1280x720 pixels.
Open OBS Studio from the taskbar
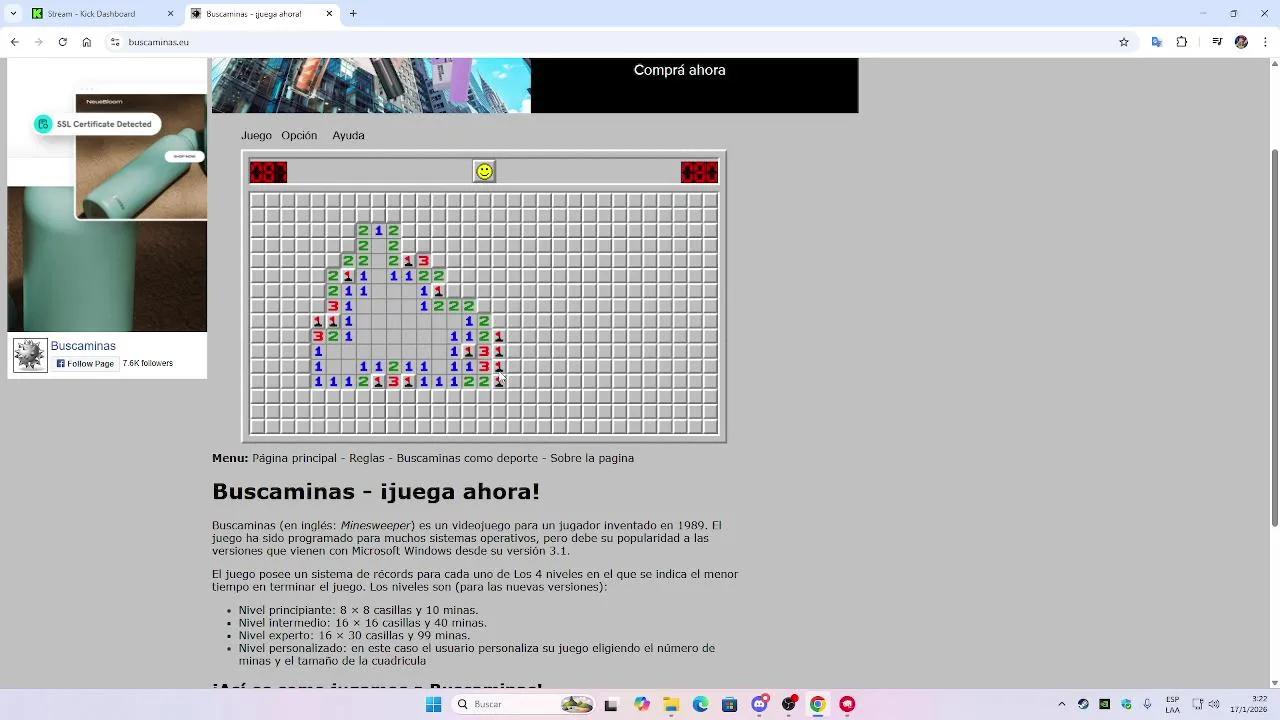tap(788, 704)
